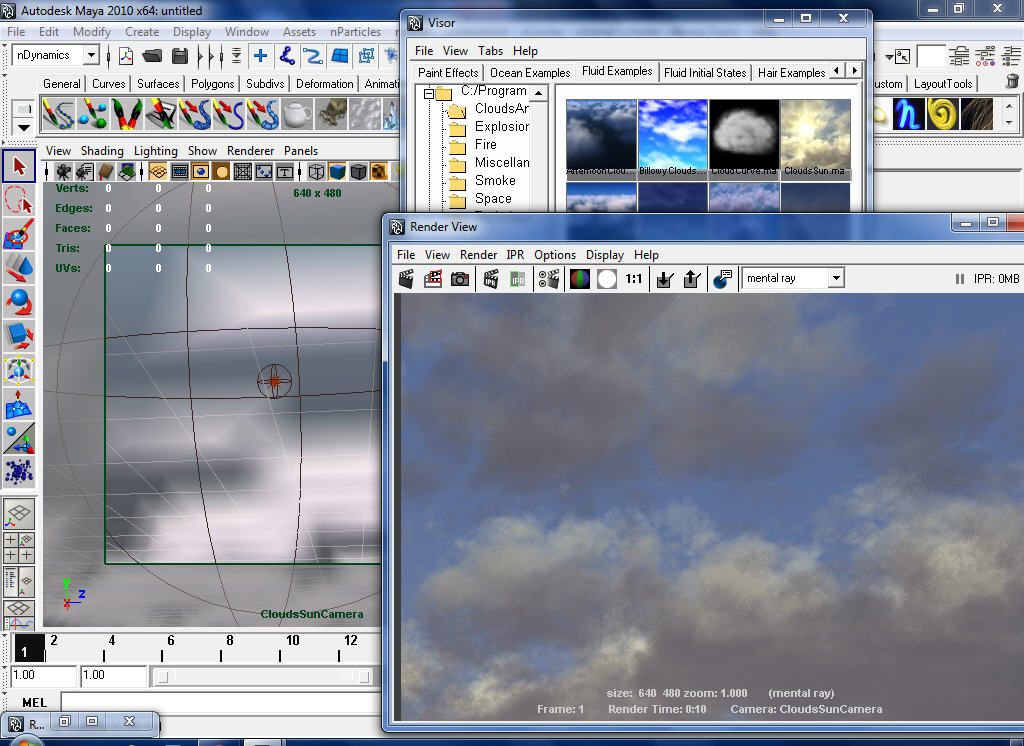Open Render Settings from the Render View toolbar
Viewport: 1024px width, 746px height.
[549, 280]
